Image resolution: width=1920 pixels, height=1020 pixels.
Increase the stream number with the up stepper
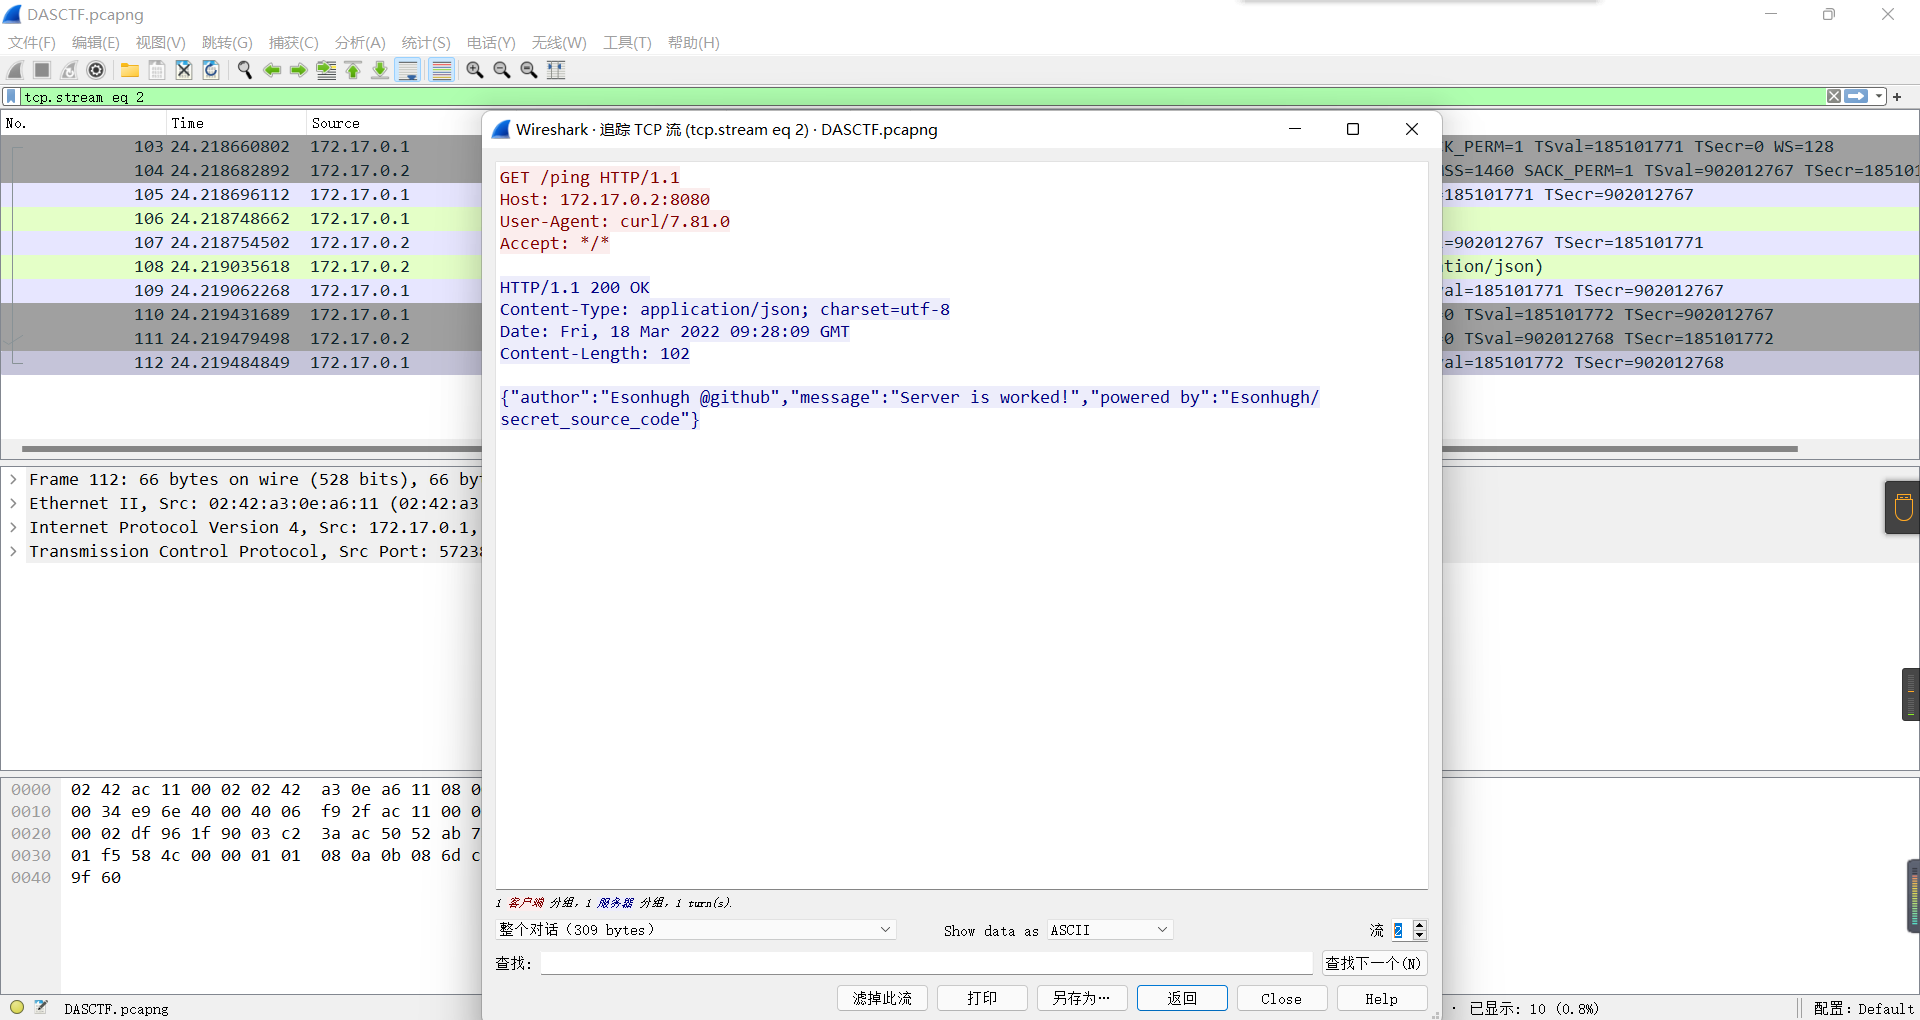(x=1419, y=925)
